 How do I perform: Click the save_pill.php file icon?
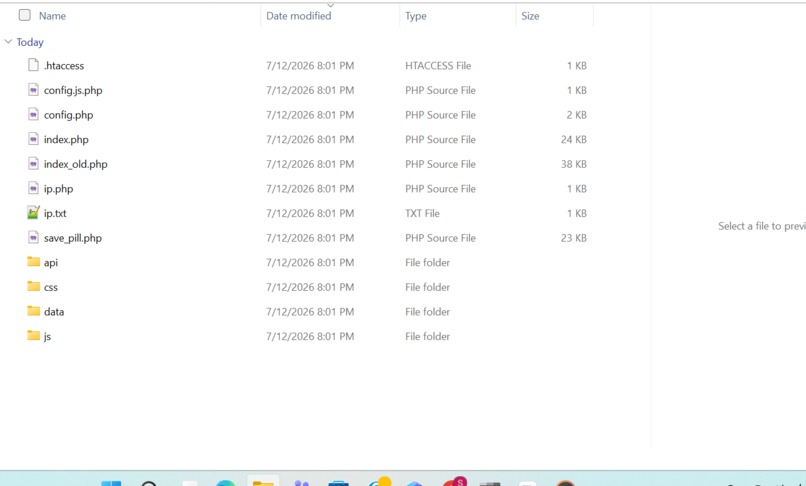point(33,237)
